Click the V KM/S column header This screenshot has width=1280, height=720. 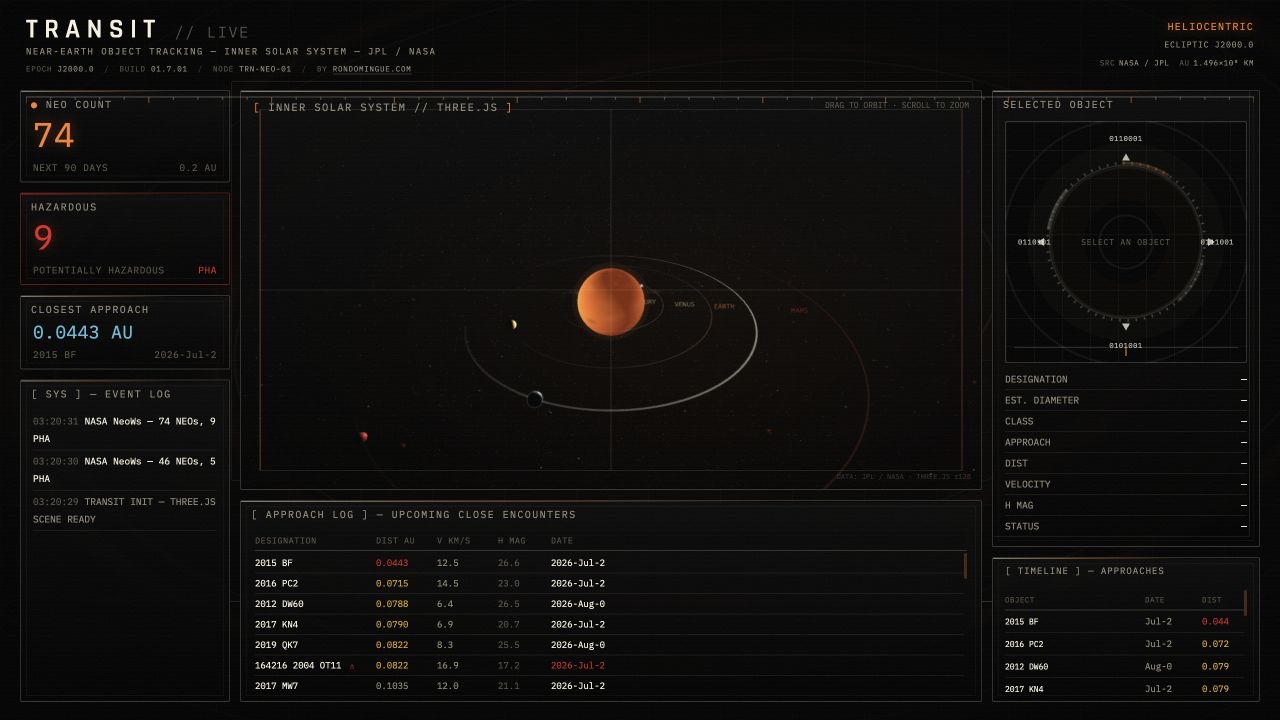click(x=454, y=541)
